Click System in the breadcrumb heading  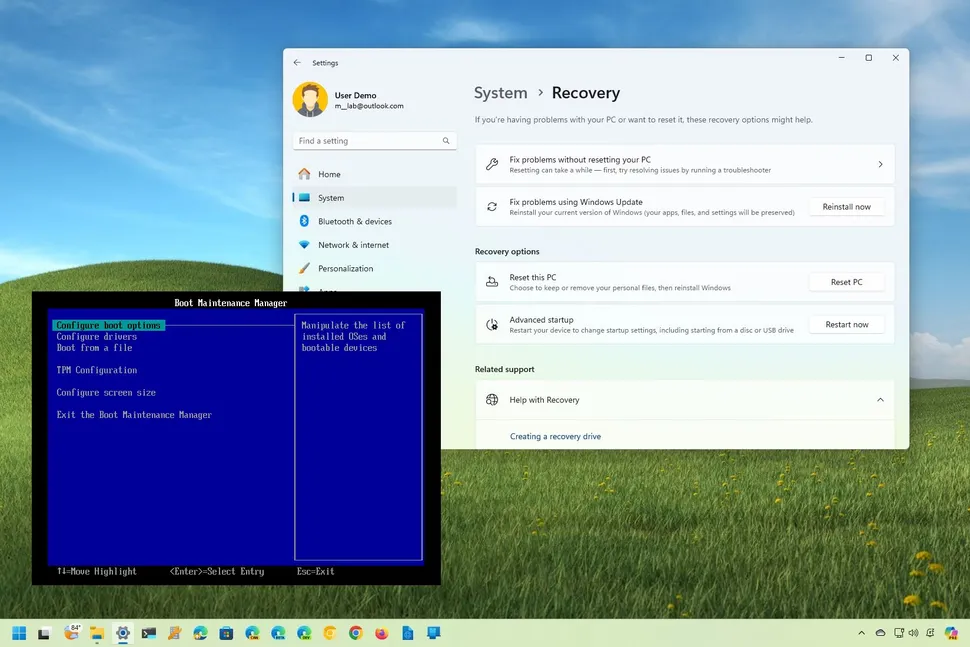point(500,93)
